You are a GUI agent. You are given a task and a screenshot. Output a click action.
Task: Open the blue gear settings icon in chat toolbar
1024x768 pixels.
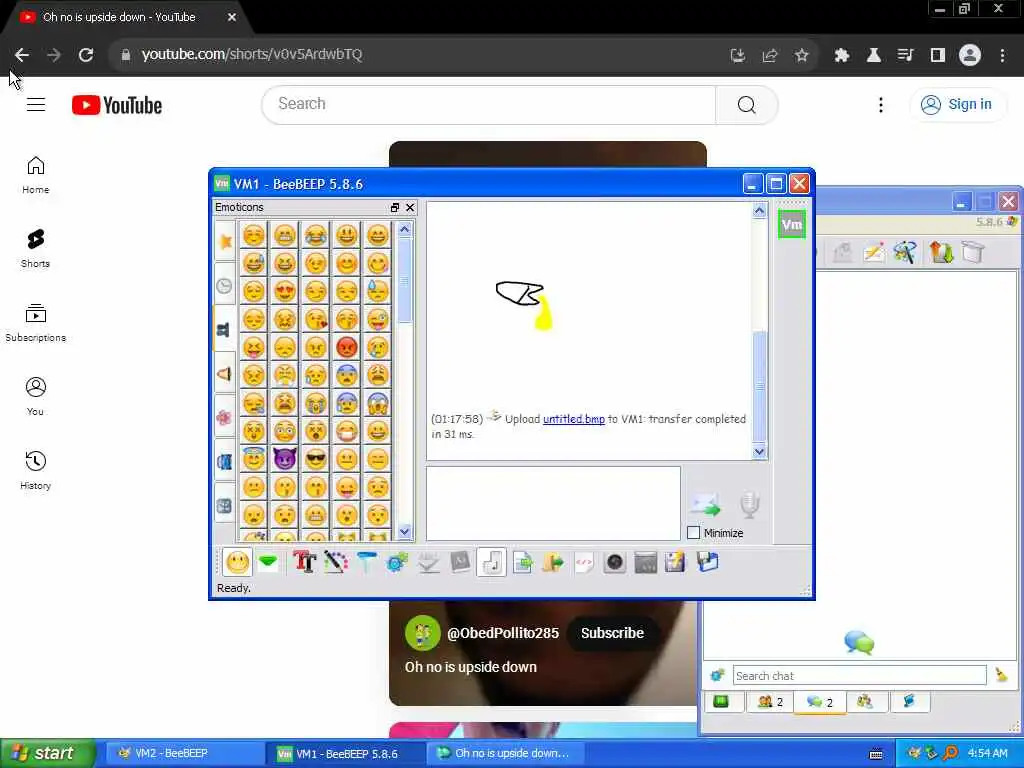(x=397, y=562)
